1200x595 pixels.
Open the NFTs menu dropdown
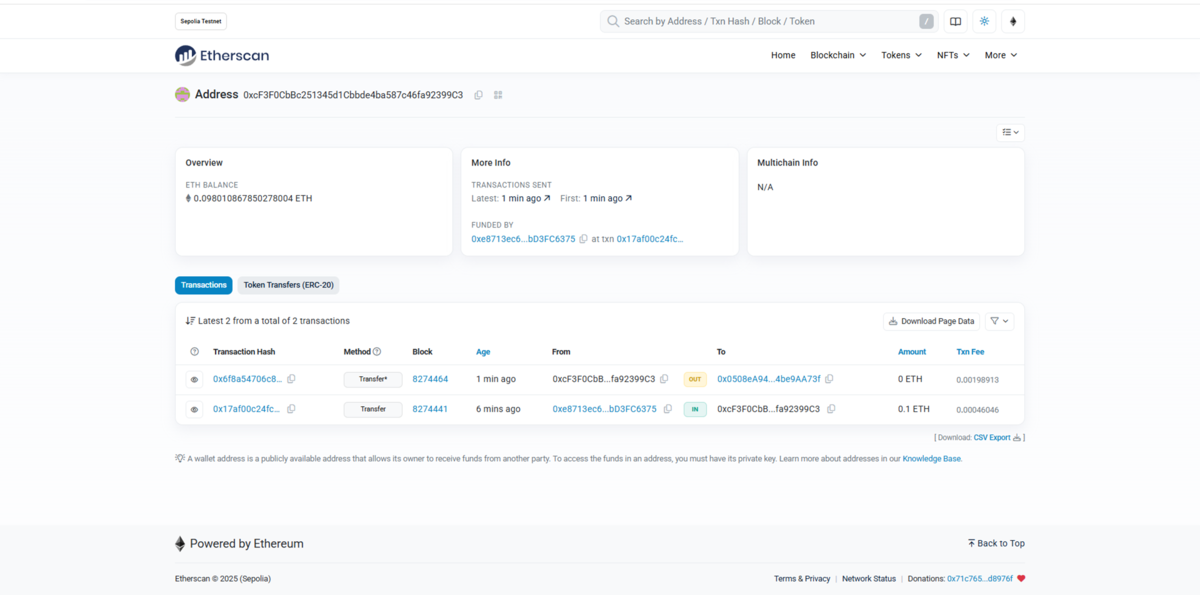tap(953, 55)
